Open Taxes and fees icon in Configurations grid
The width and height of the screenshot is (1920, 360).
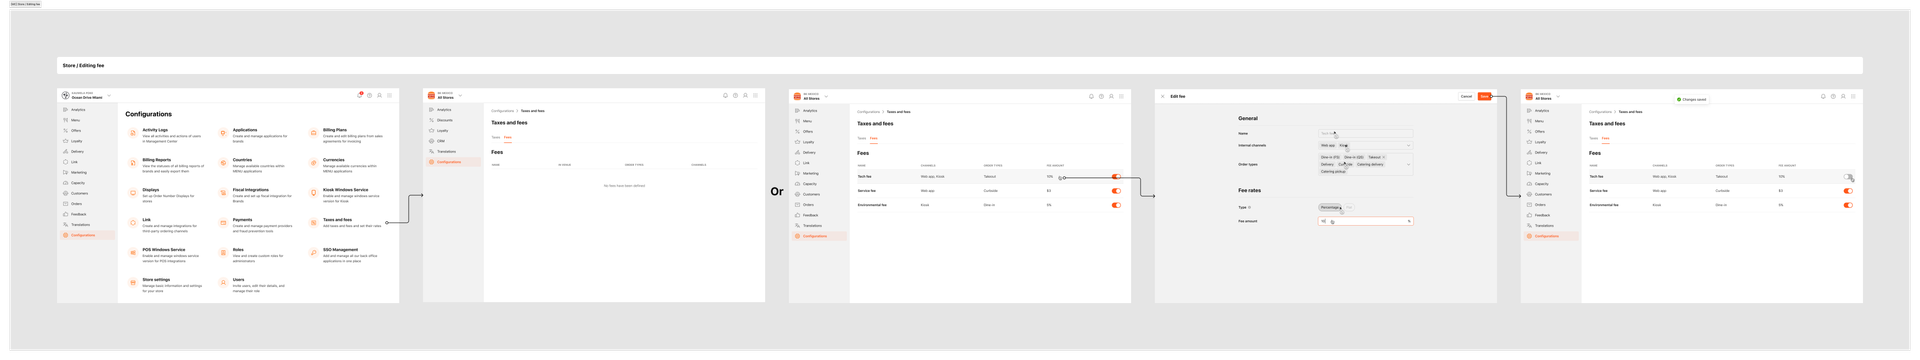pyautogui.click(x=313, y=223)
